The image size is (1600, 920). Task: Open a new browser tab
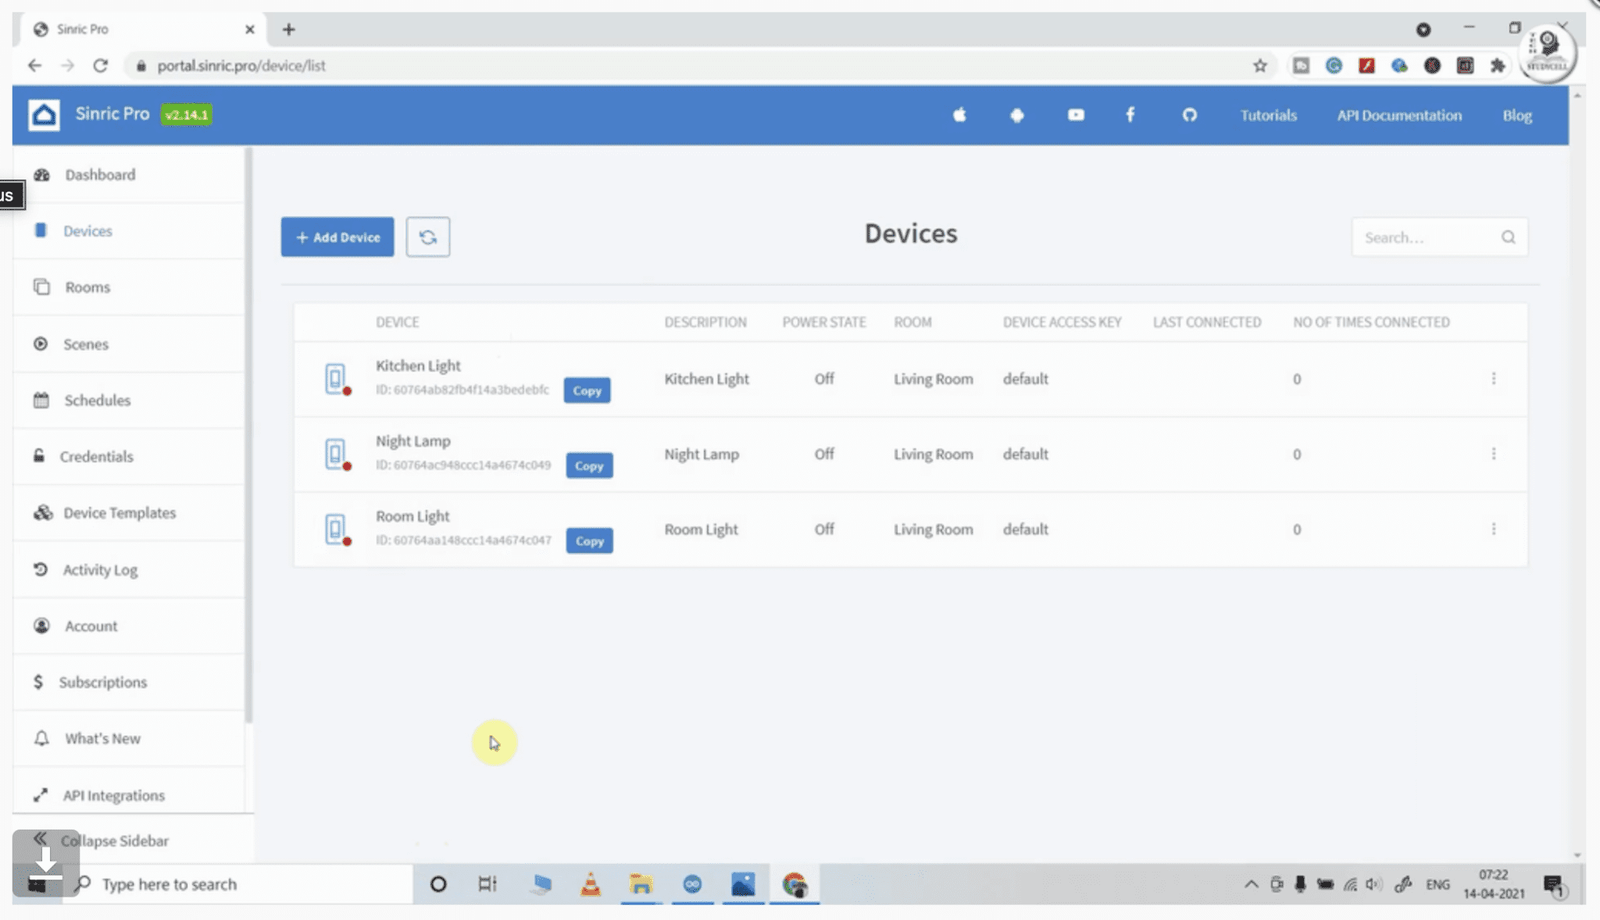coord(289,29)
